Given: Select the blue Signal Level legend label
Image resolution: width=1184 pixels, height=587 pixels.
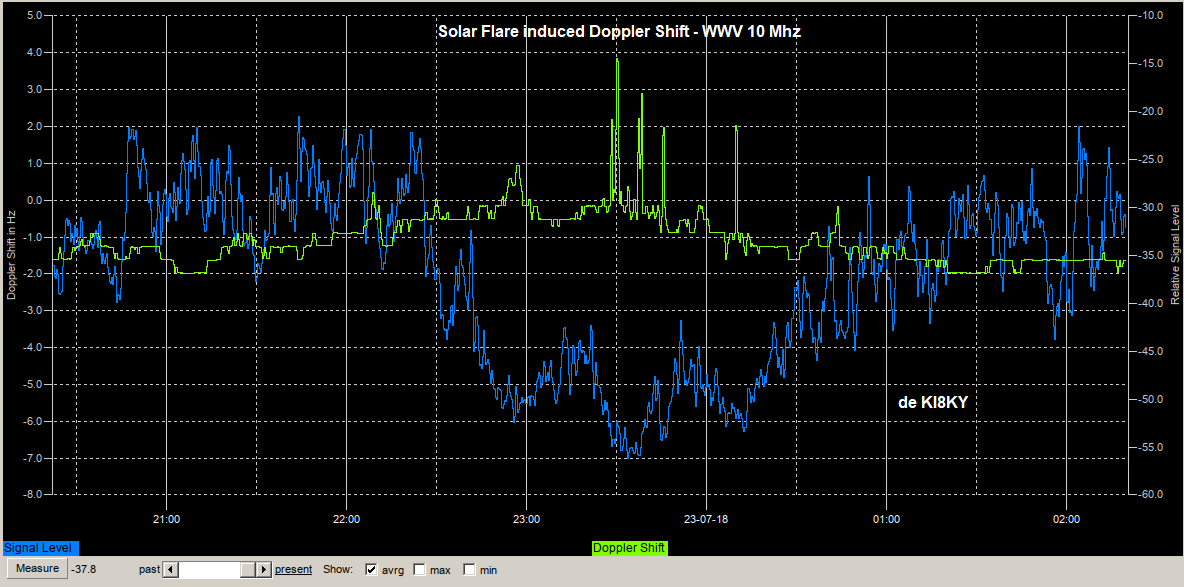Looking at the screenshot, I should pos(40,548).
